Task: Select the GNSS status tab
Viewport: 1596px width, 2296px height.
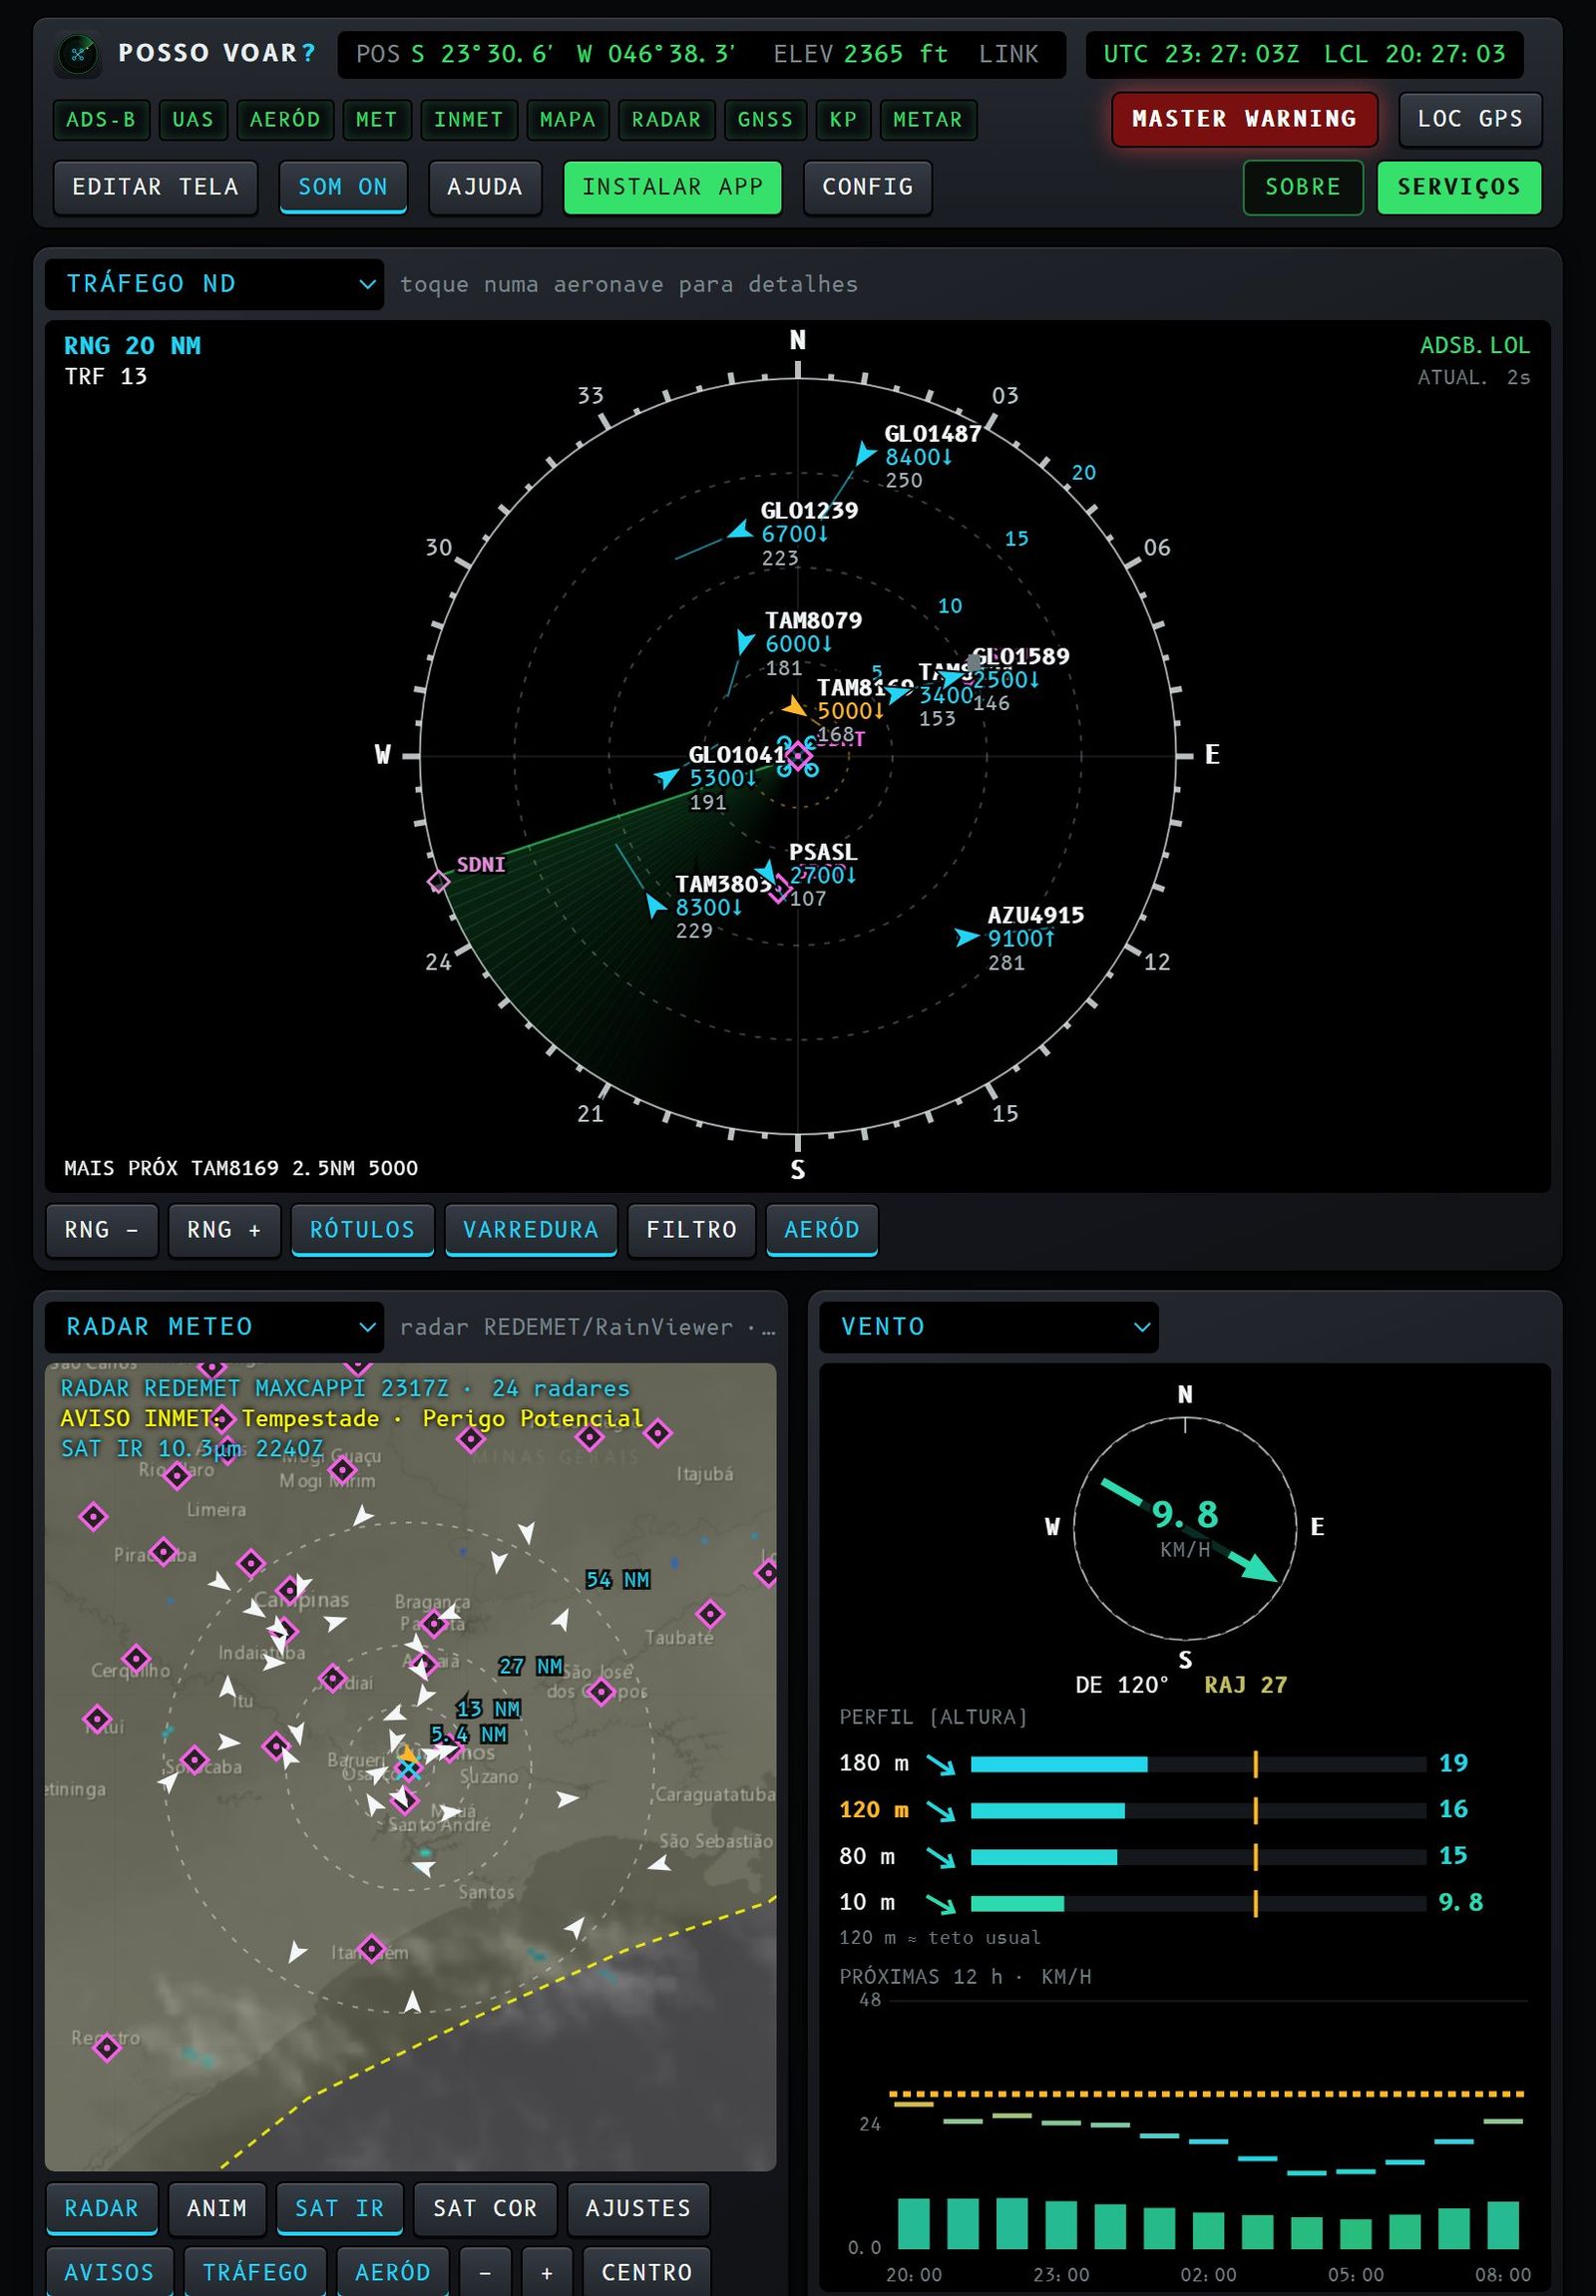Action: [765, 120]
